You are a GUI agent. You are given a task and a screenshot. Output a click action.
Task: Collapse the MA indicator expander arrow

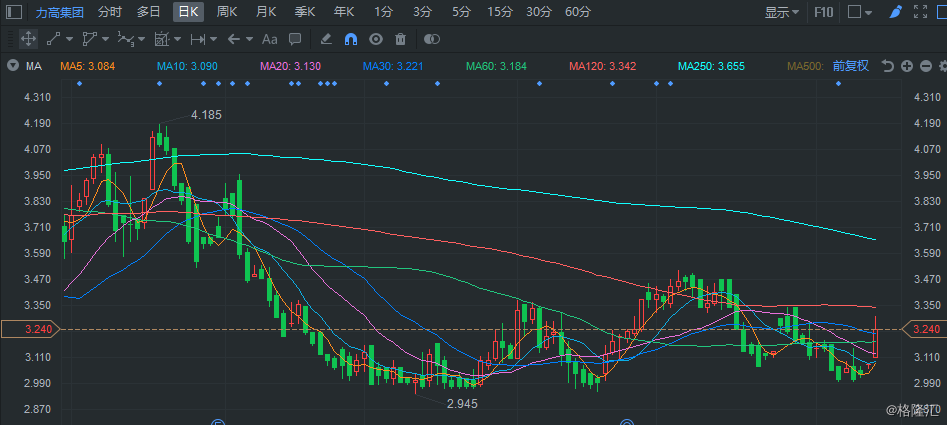(x=12, y=66)
